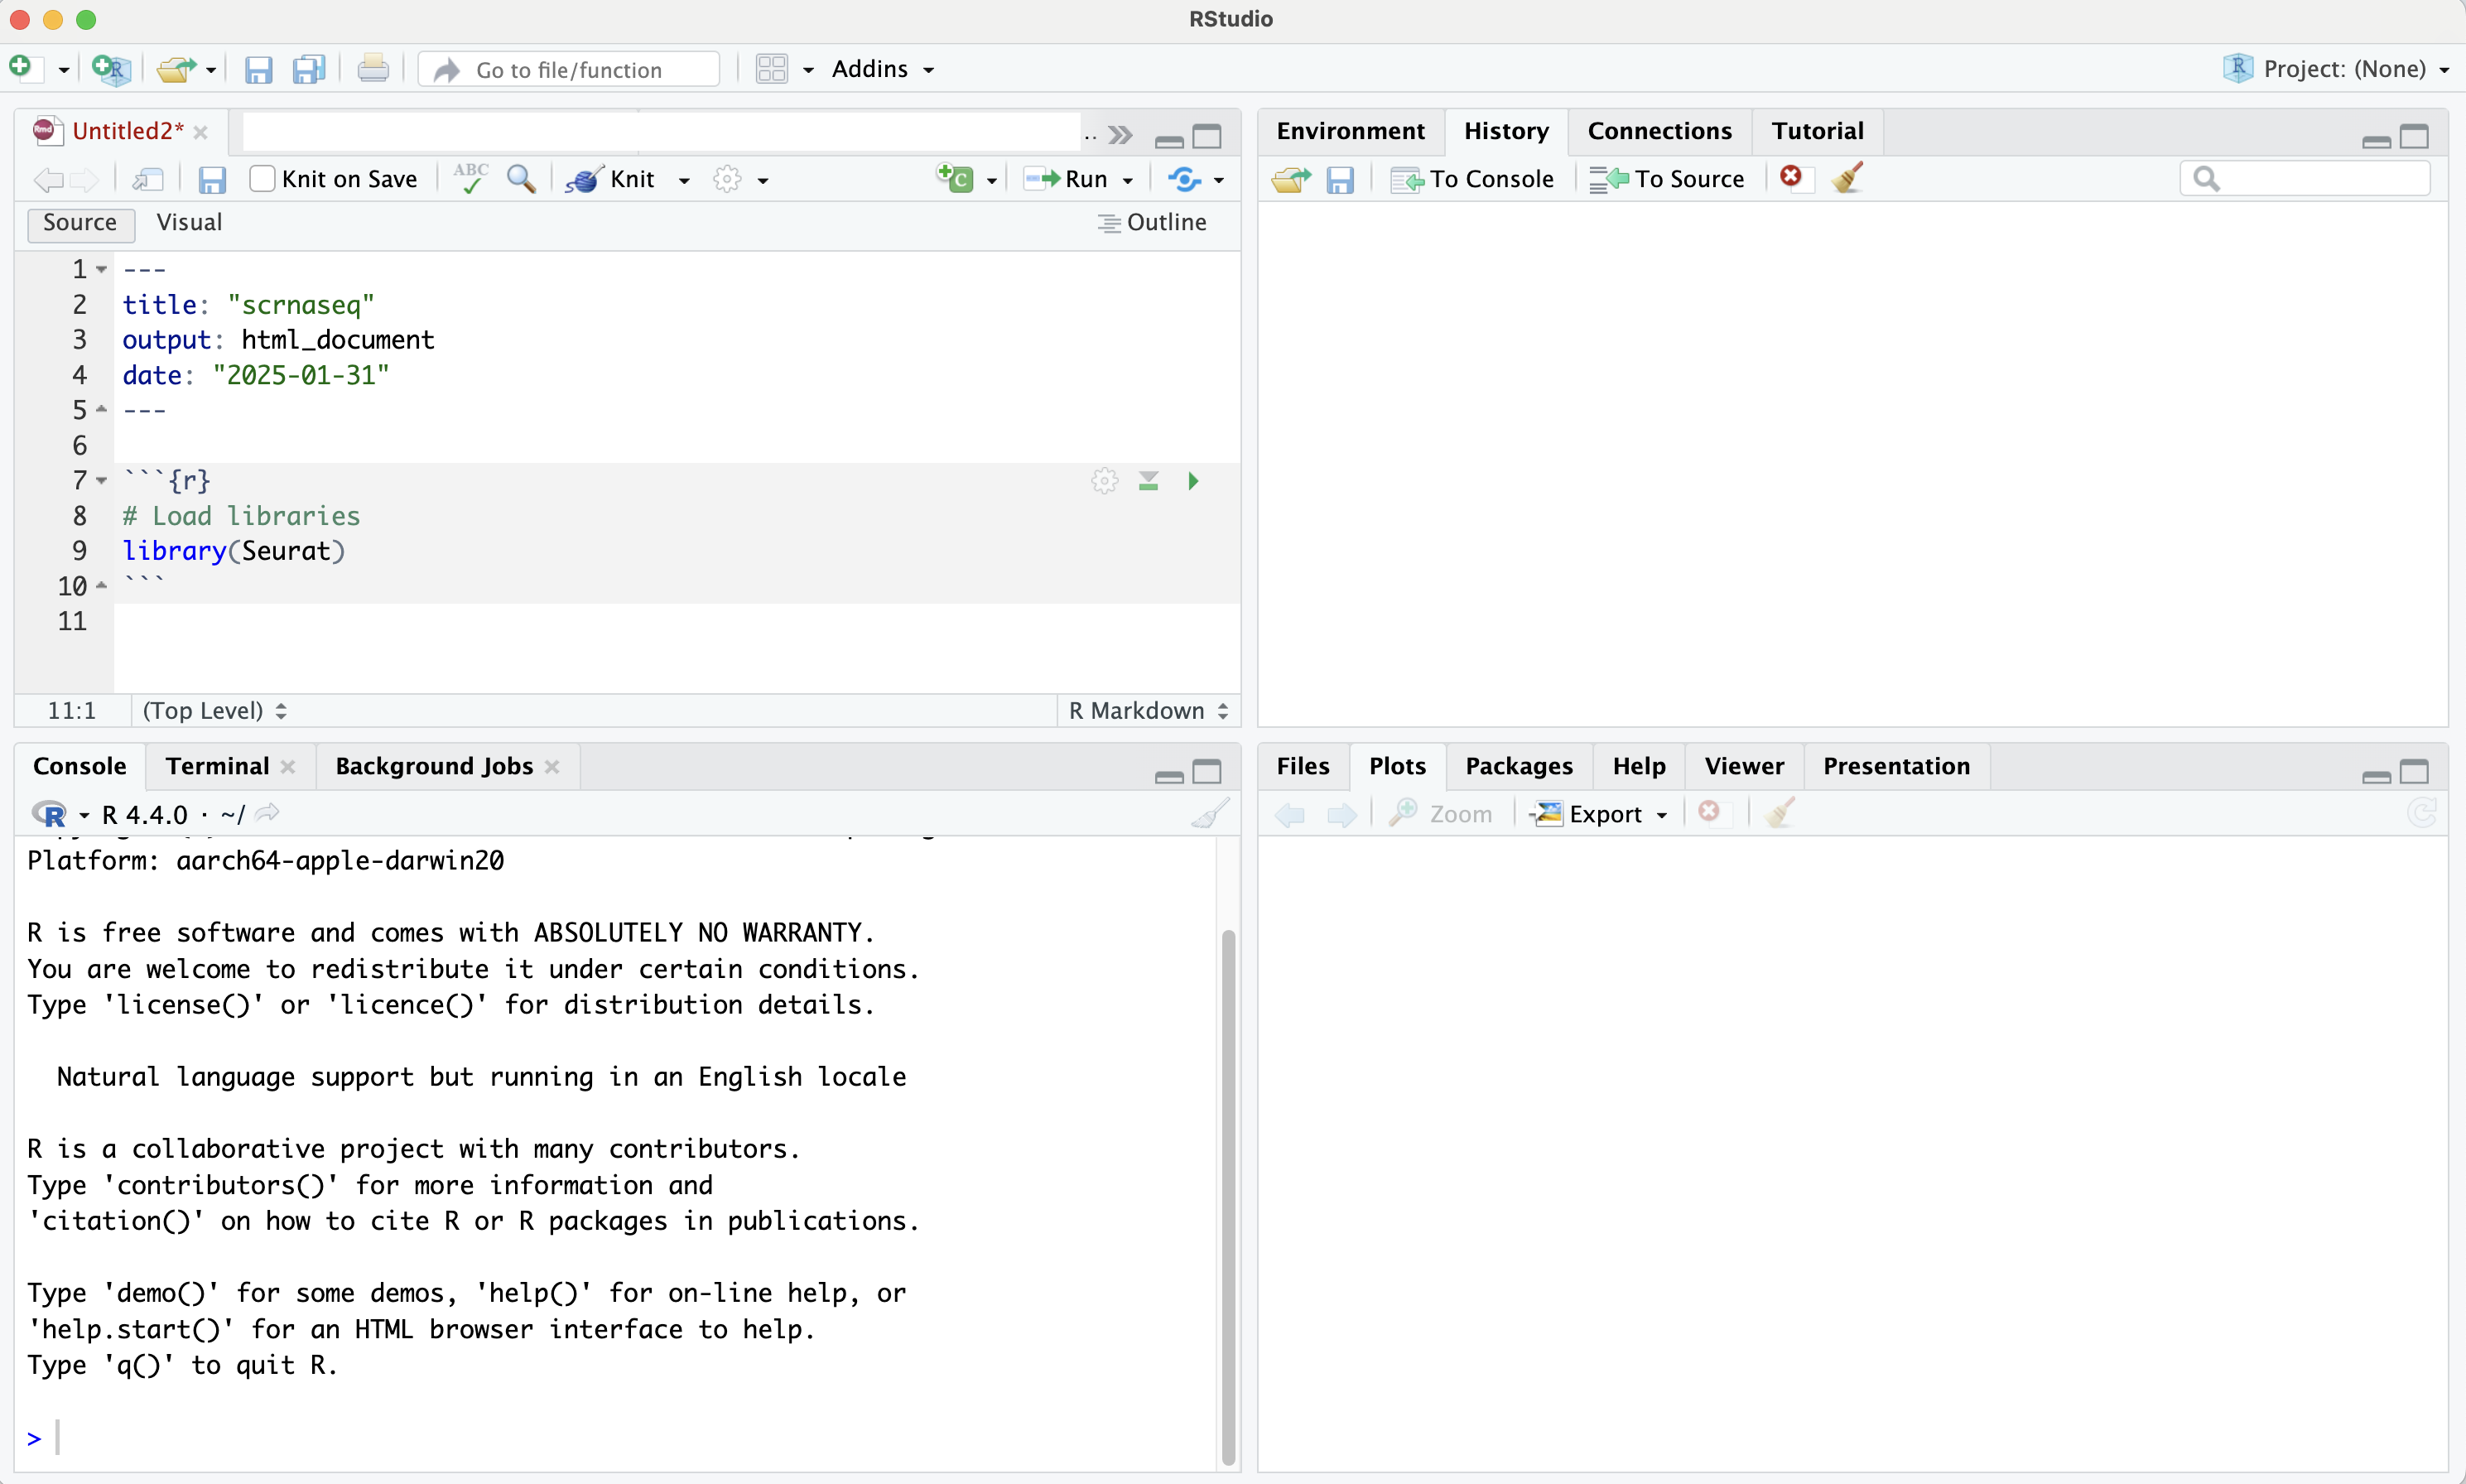Clear all history with broom icon

[x=1848, y=178]
